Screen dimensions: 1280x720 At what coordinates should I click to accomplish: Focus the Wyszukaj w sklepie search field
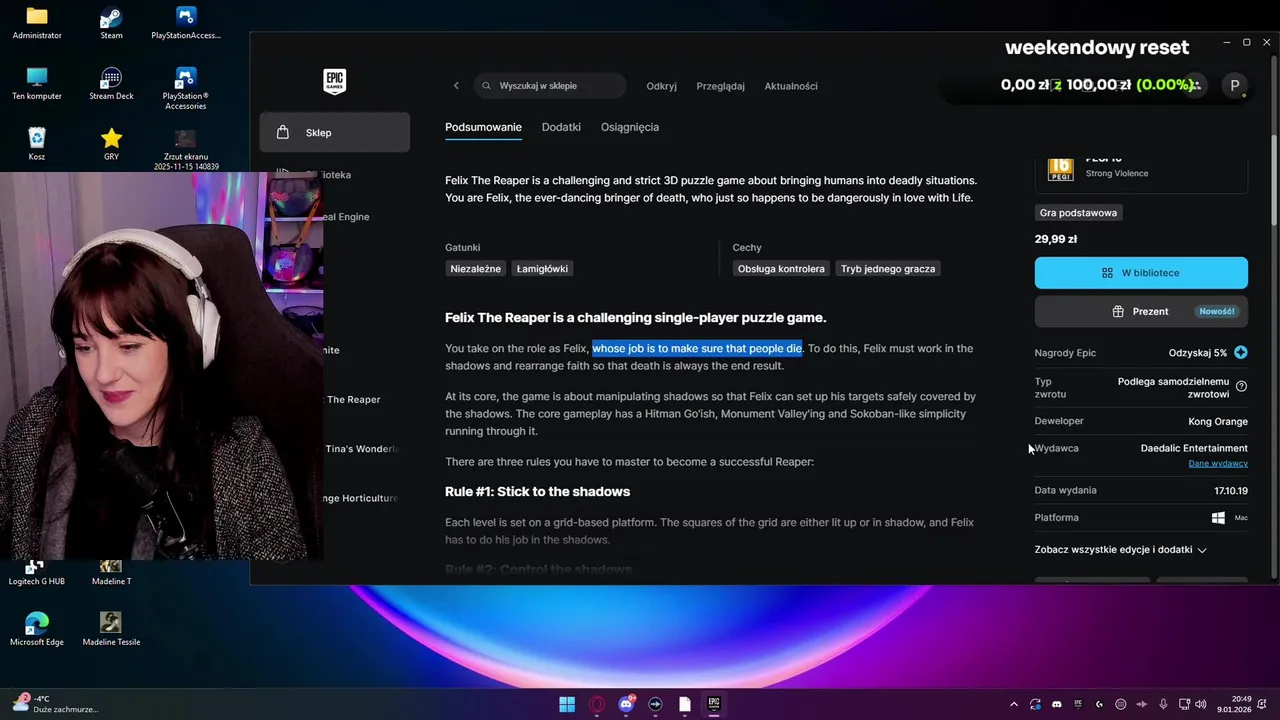click(550, 86)
